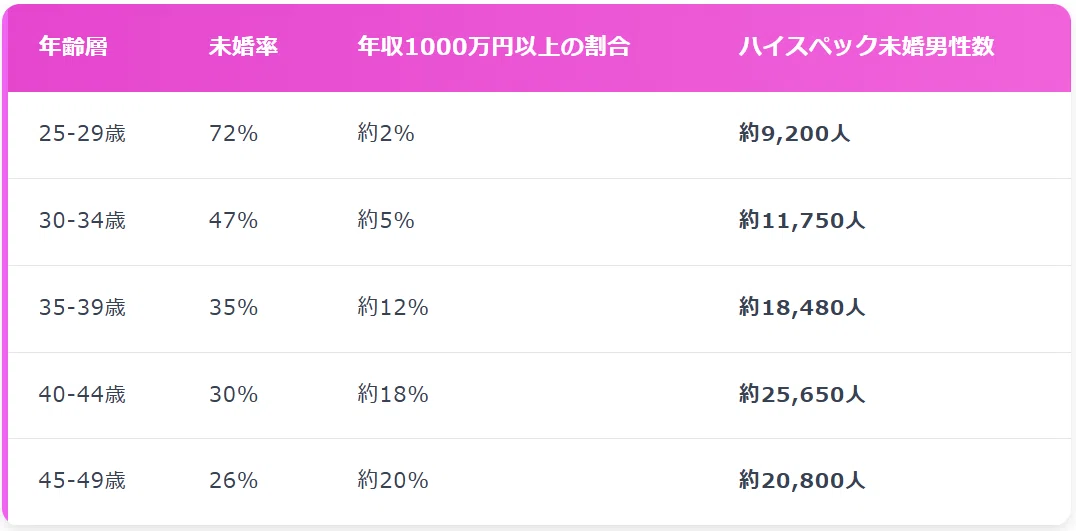Click the 約18,480人 count cell
This screenshot has height=531, width=1076.
pos(802,308)
